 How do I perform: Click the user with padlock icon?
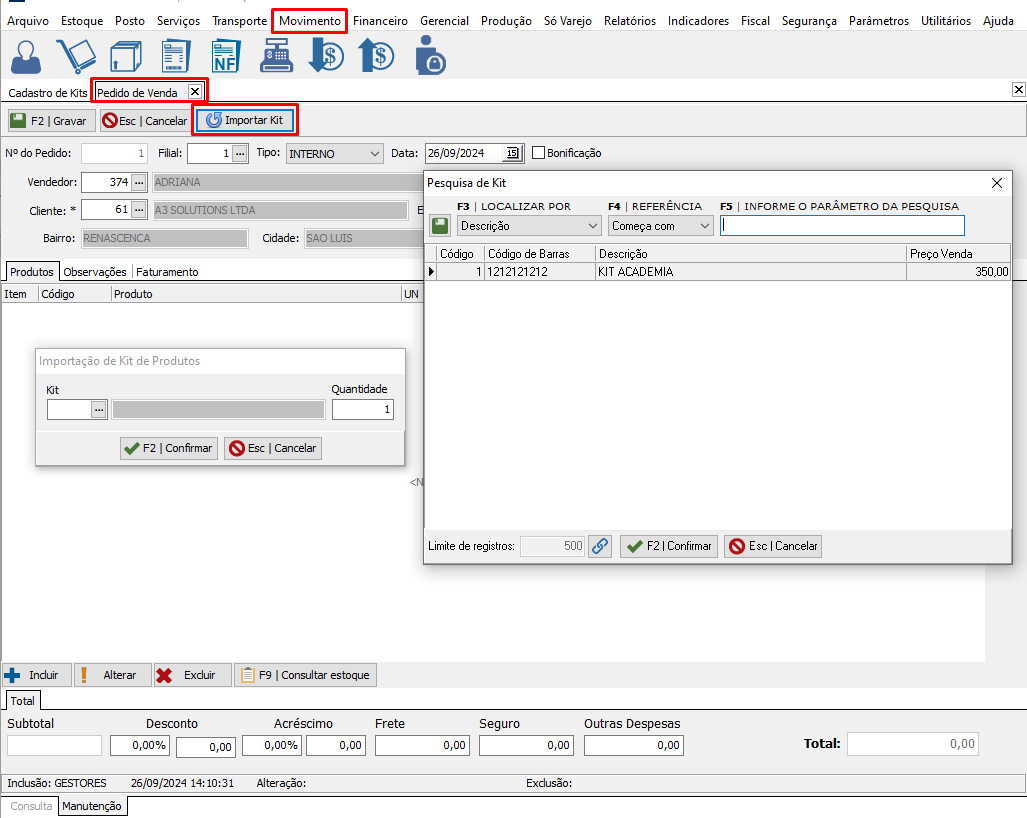point(430,56)
